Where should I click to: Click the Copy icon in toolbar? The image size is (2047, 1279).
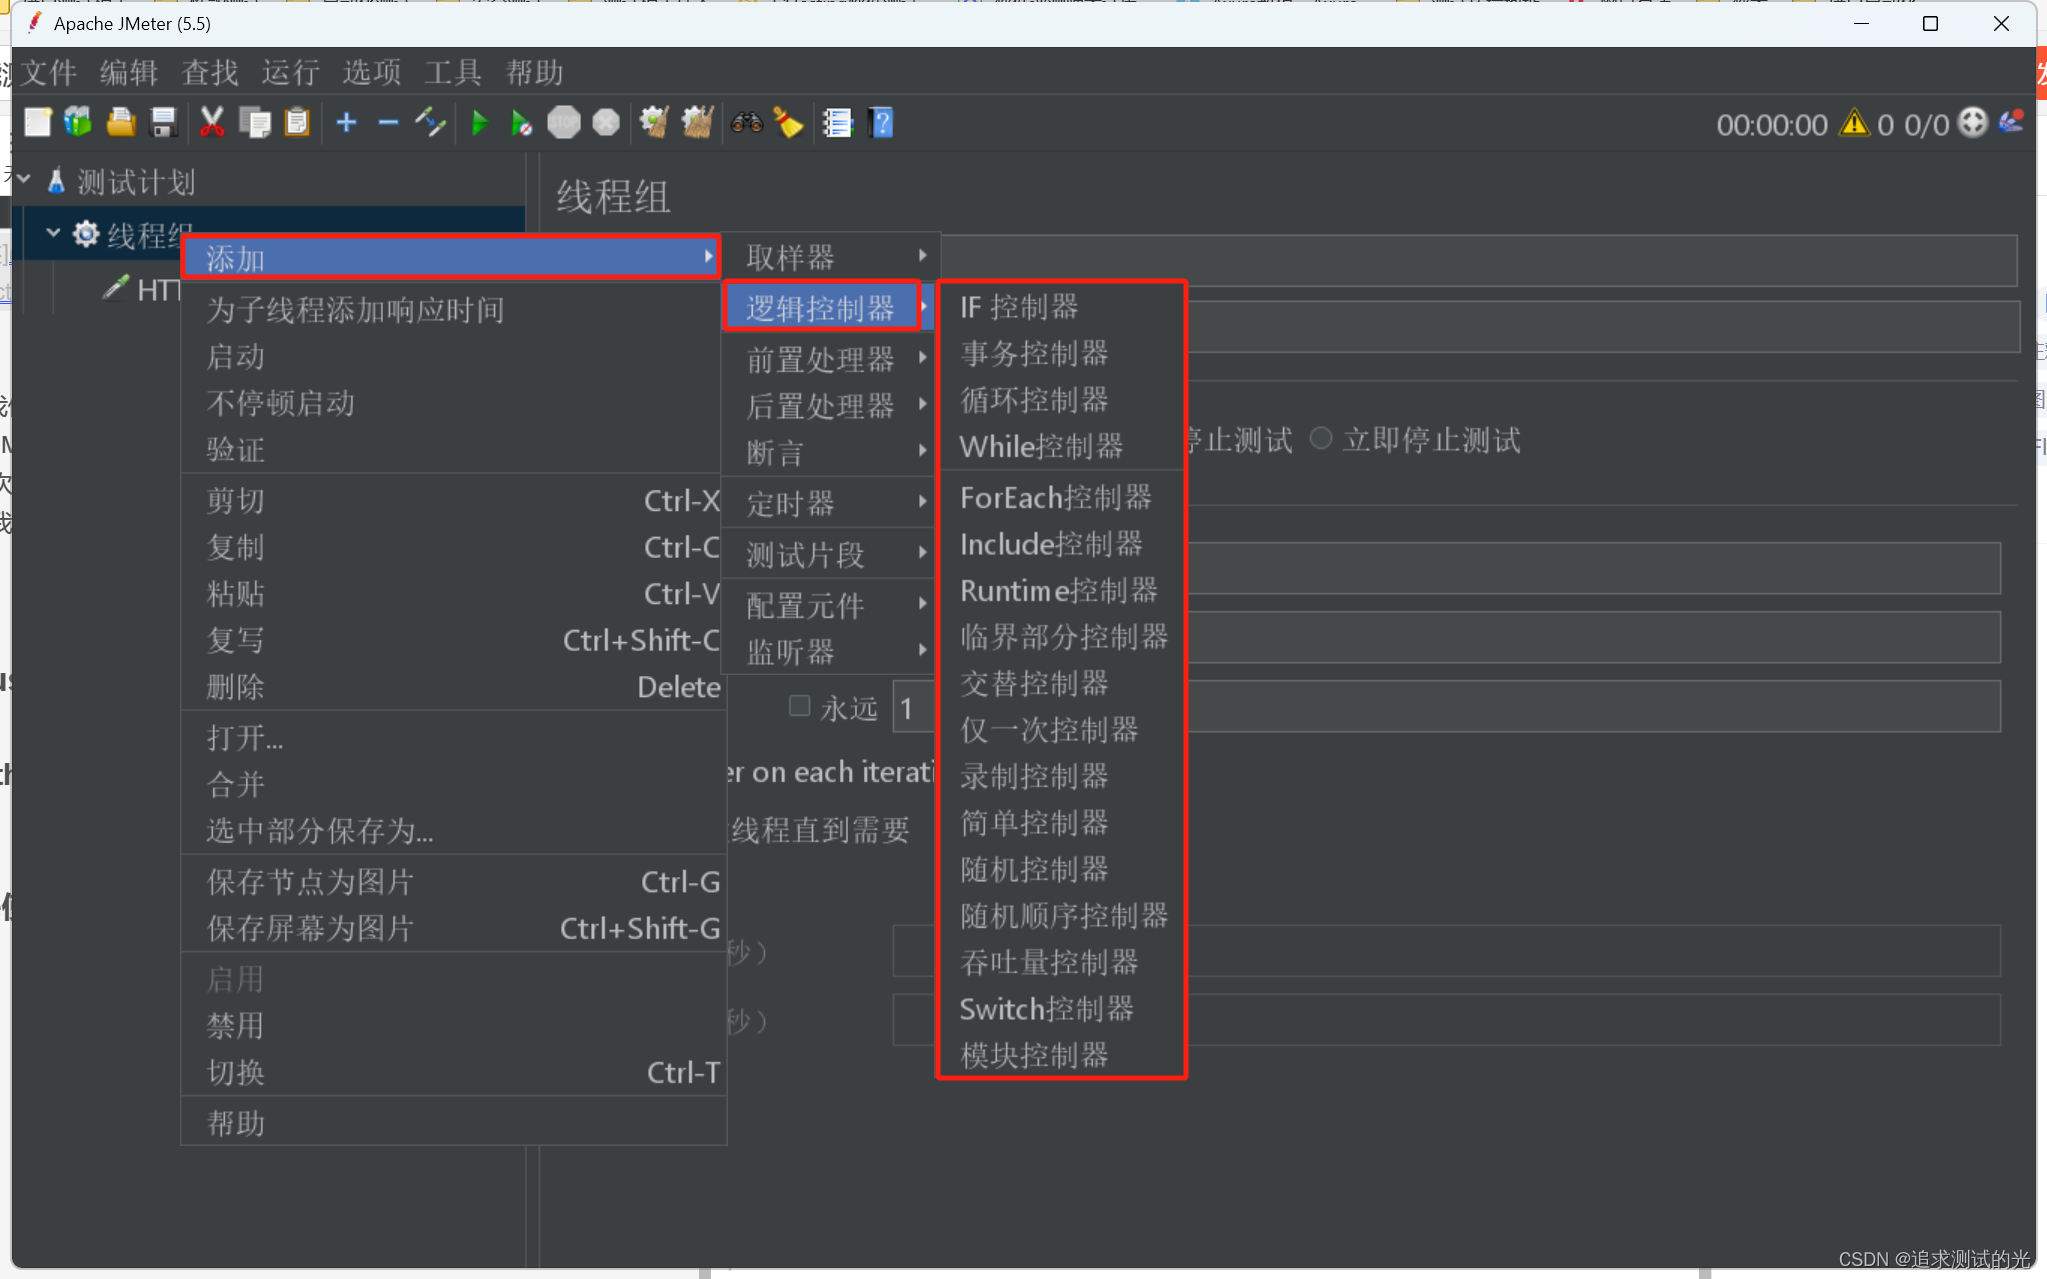tap(255, 123)
